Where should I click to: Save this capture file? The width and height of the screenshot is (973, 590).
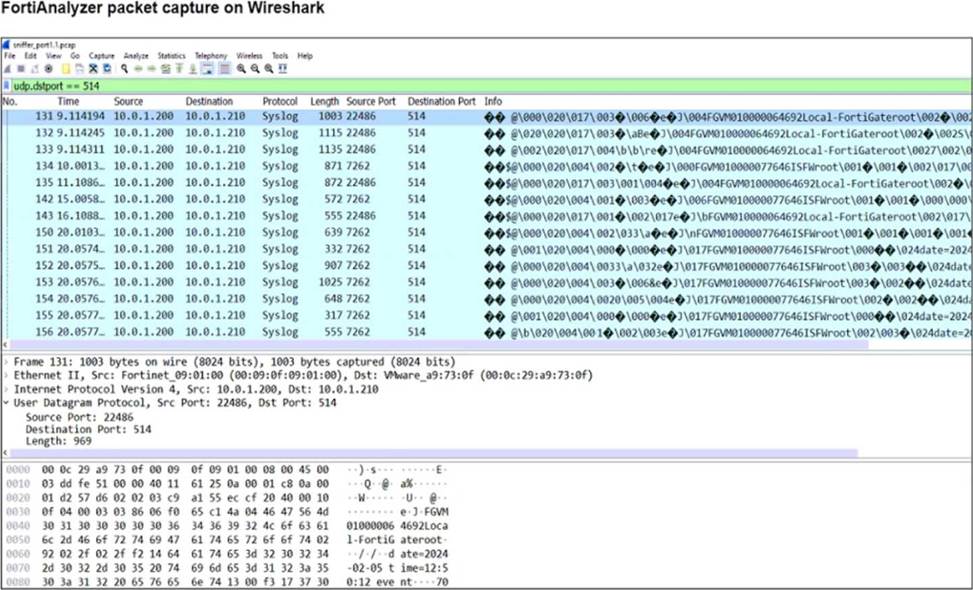pyautogui.click(x=79, y=69)
